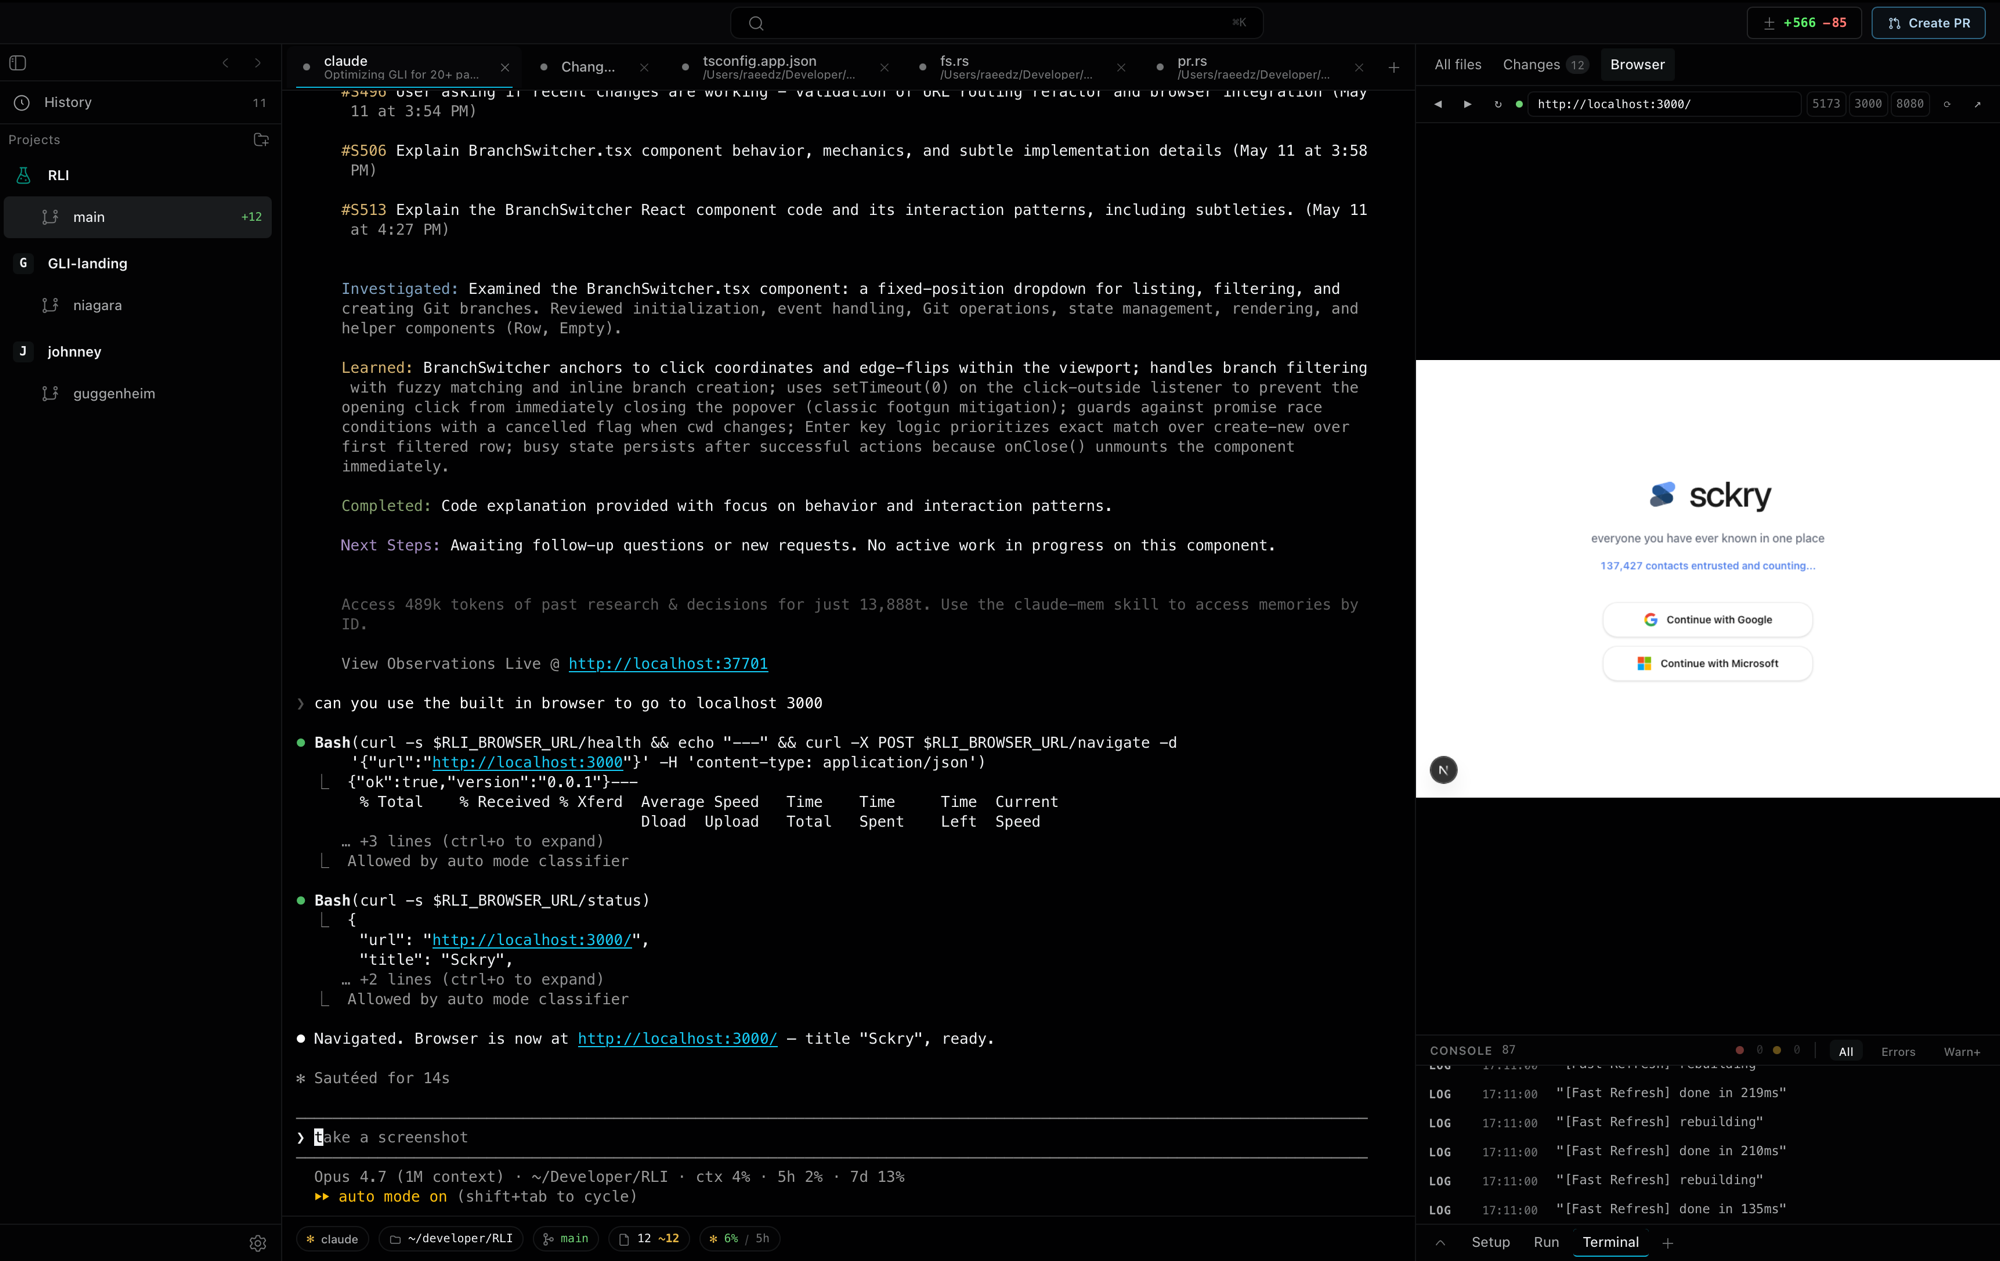Click the claude status bar chip
Viewport: 2000px width, 1261px height.
[x=333, y=1239]
